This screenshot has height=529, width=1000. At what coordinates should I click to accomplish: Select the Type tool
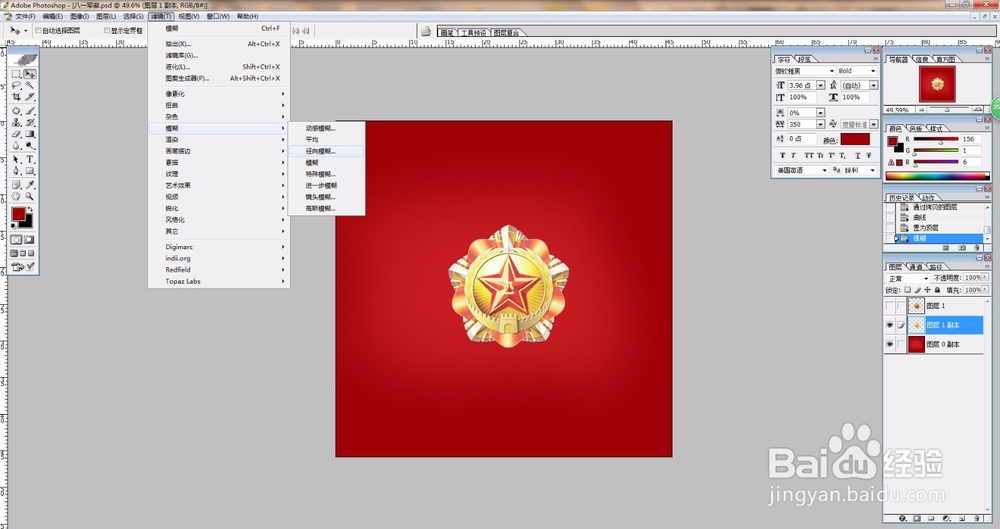(x=29, y=160)
